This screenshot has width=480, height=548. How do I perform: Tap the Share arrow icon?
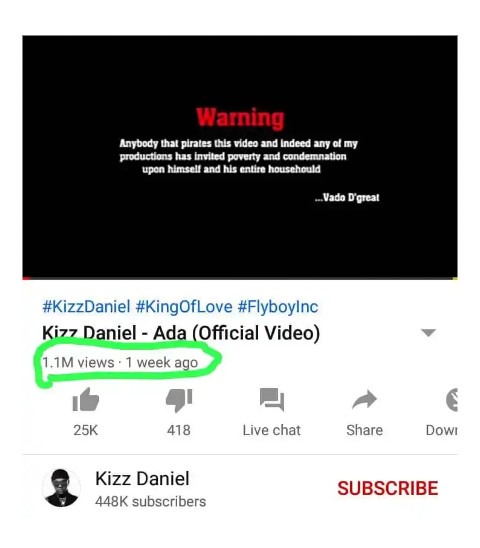[x=364, y=399]
